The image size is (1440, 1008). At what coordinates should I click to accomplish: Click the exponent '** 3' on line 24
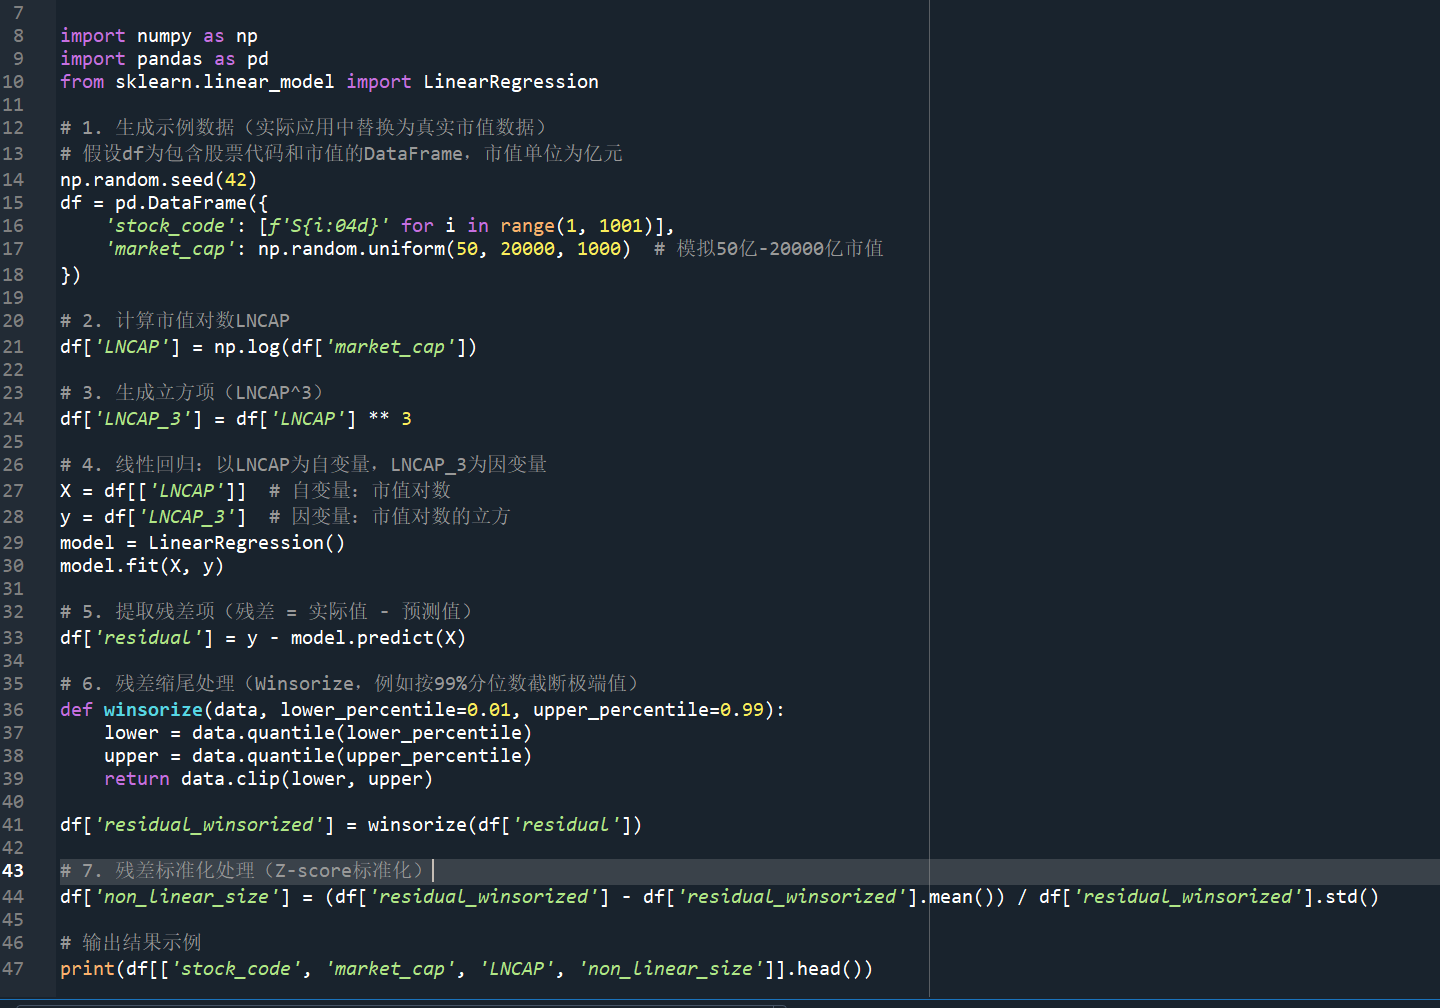coord(390,419)
